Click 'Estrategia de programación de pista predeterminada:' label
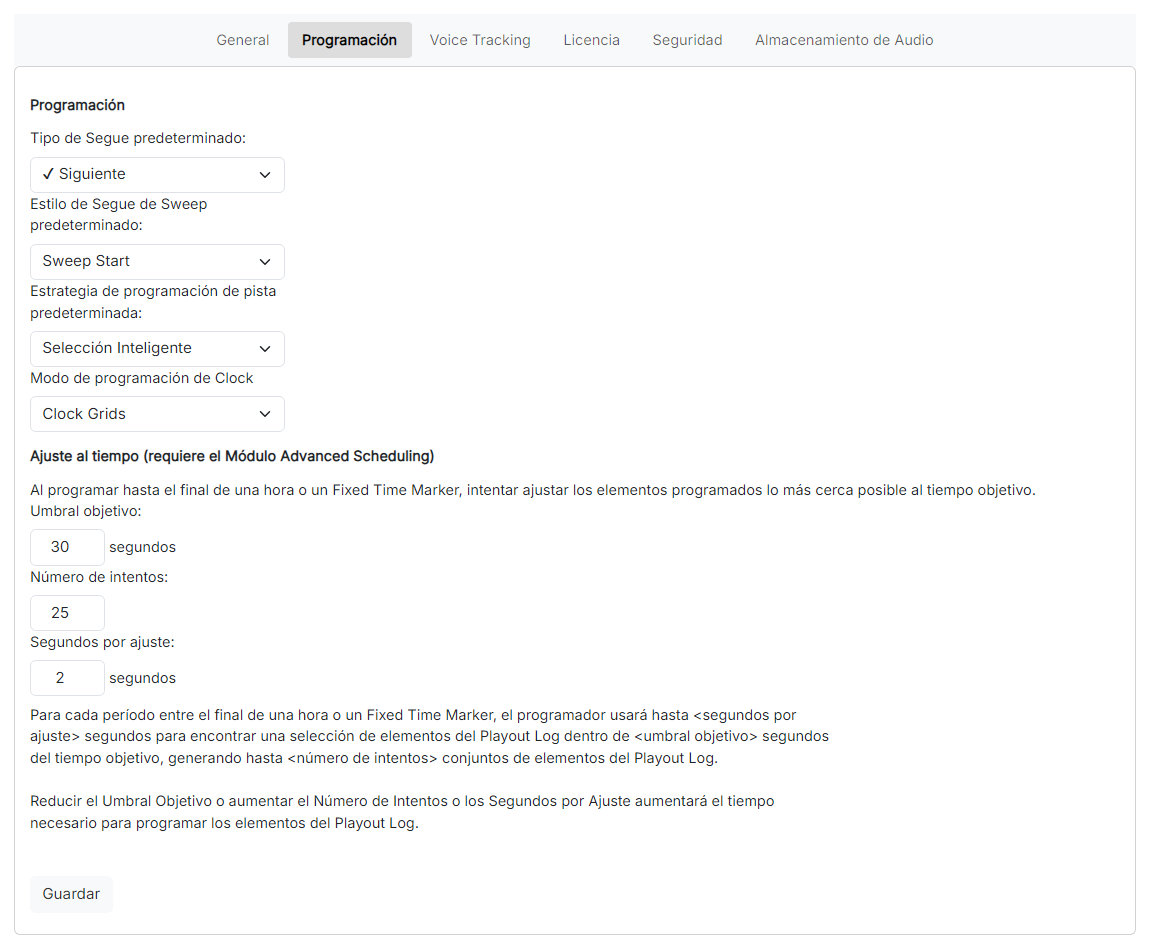 pos(153,302)
